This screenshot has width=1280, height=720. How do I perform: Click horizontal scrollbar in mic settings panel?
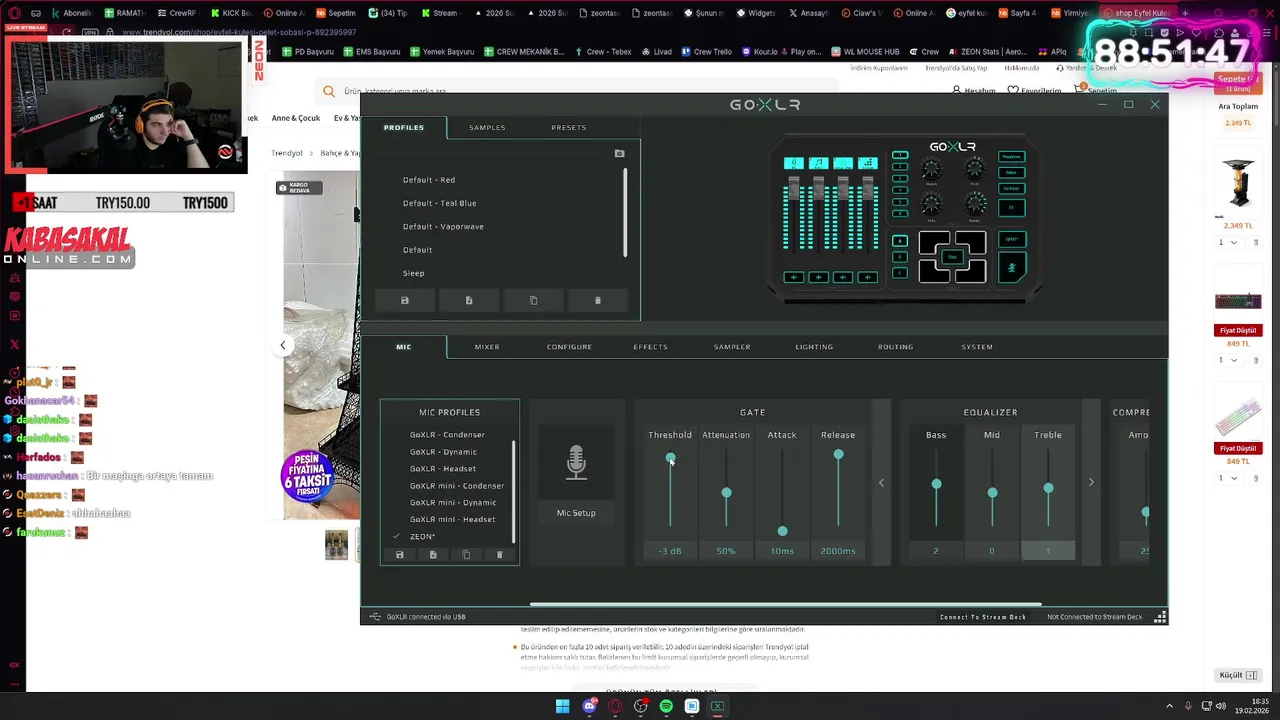point(785,604)
